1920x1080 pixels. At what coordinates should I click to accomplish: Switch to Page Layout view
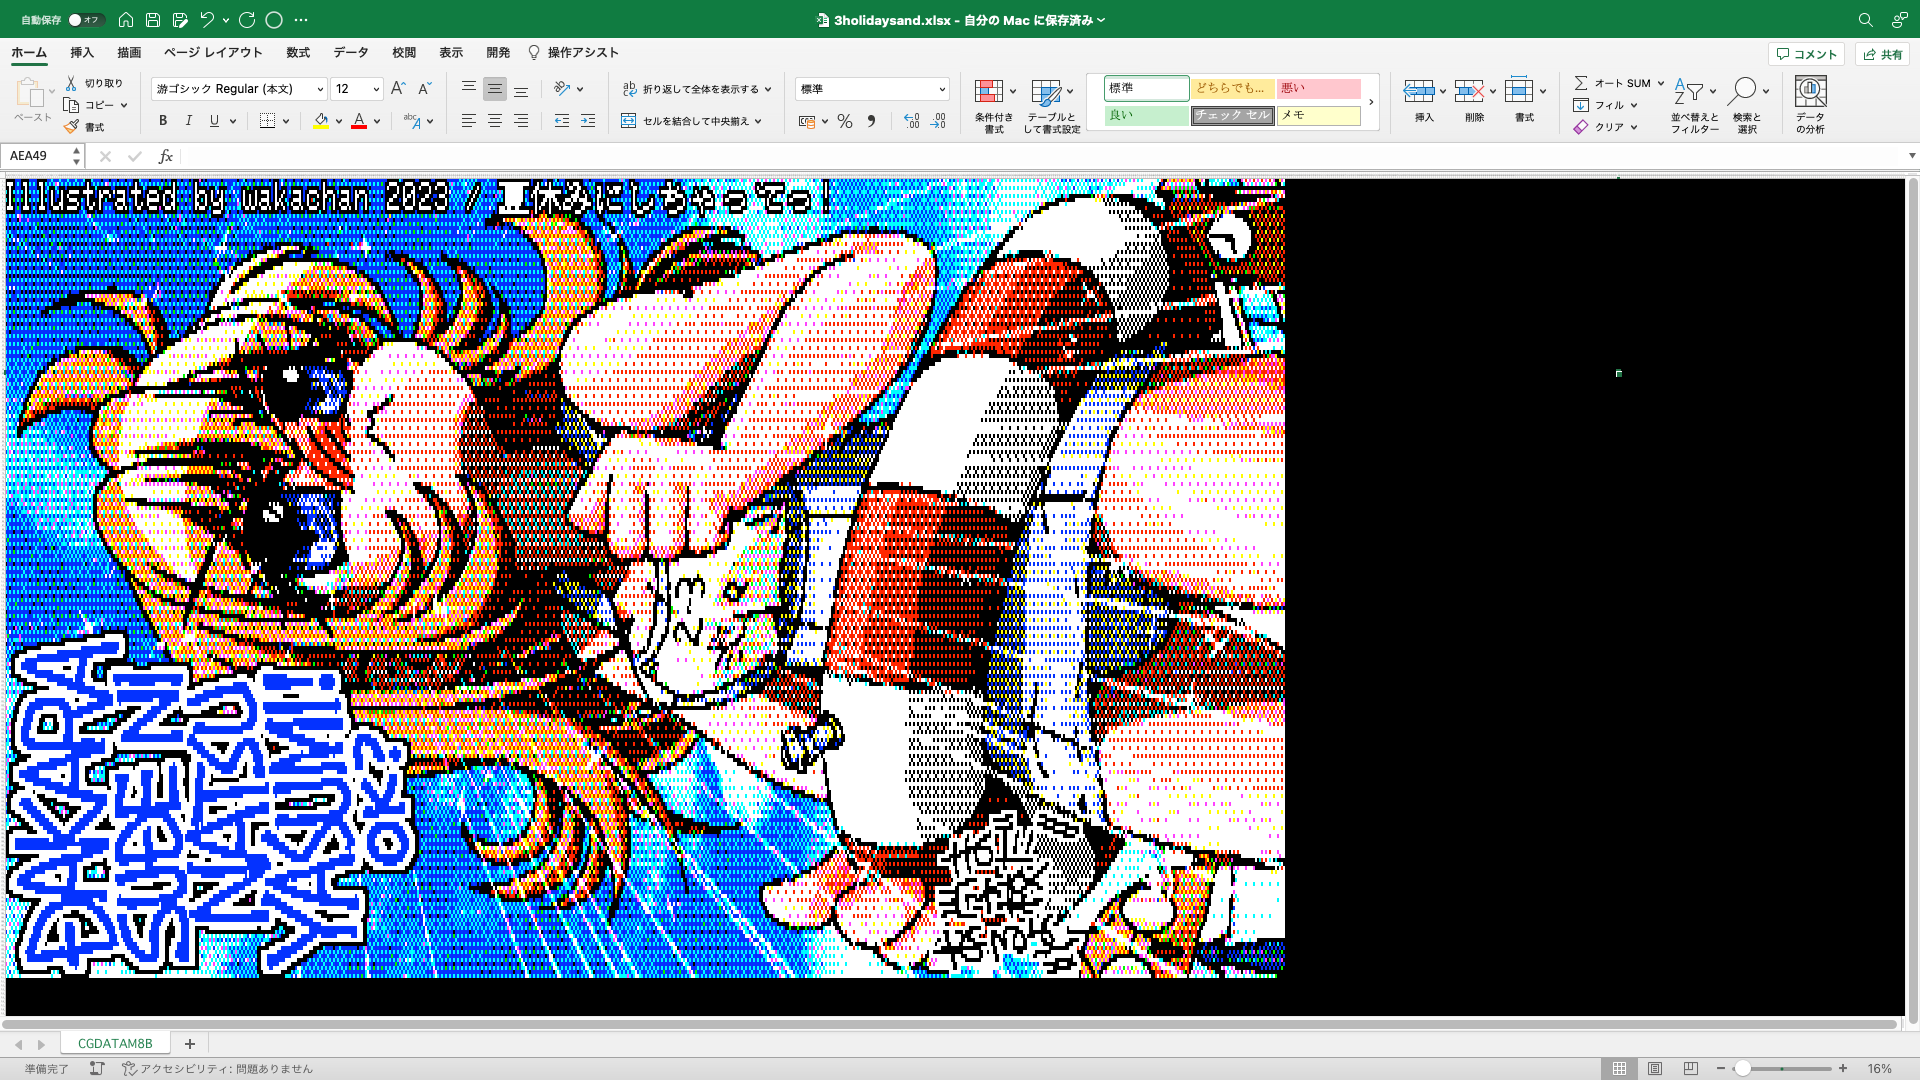point(1655,1068)
